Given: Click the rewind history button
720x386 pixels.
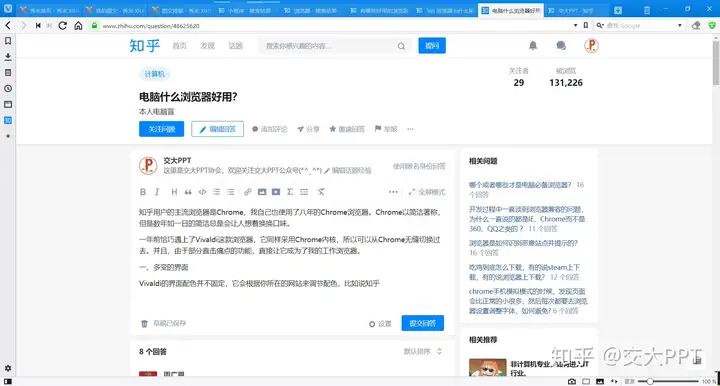Looking at the screenshot, I should click(x=38, y=26).
